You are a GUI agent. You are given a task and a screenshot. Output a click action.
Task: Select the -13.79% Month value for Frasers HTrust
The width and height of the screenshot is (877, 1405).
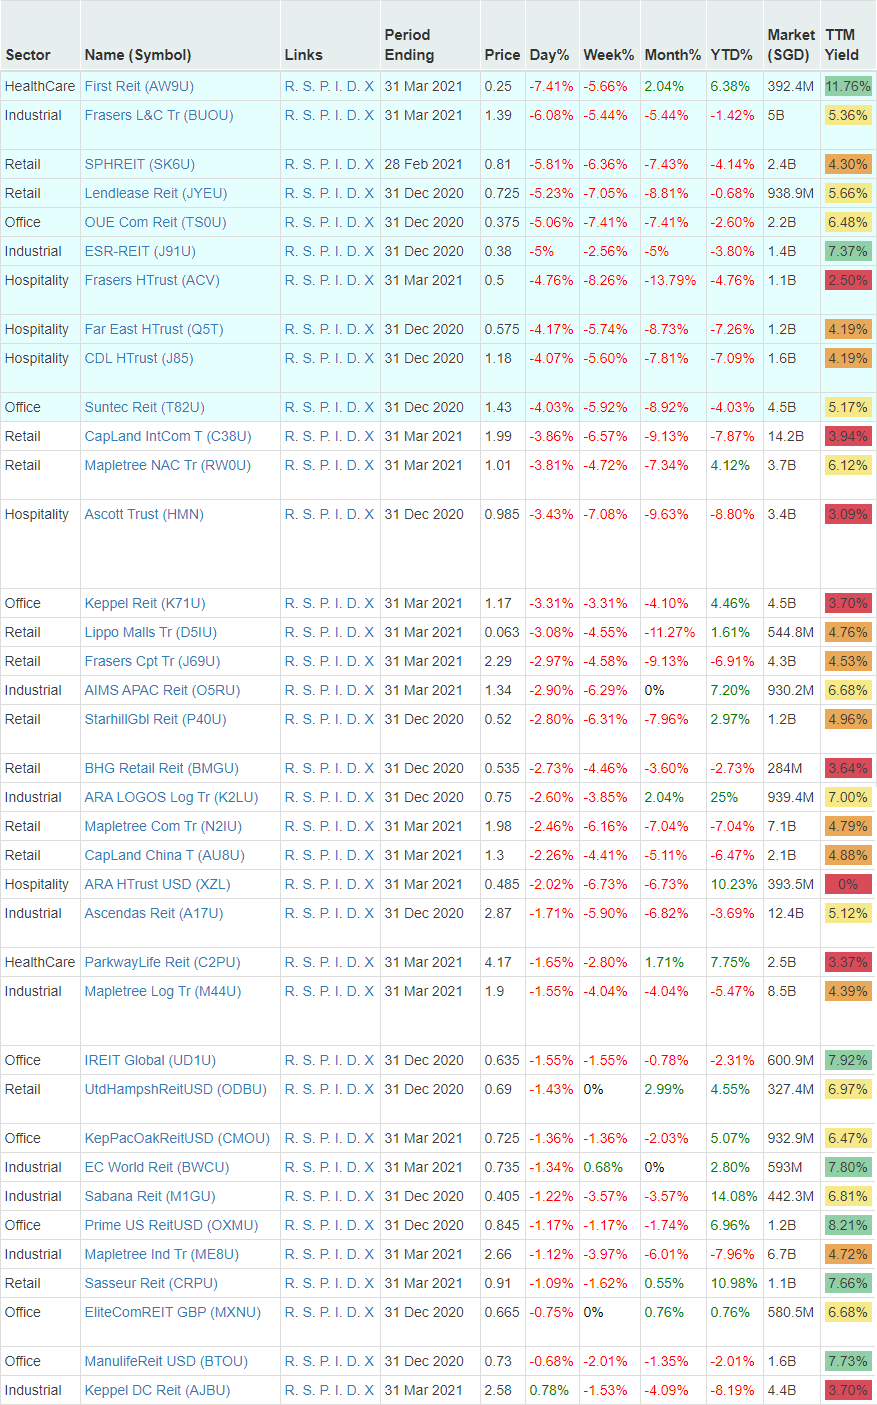[x=671, y=280]
